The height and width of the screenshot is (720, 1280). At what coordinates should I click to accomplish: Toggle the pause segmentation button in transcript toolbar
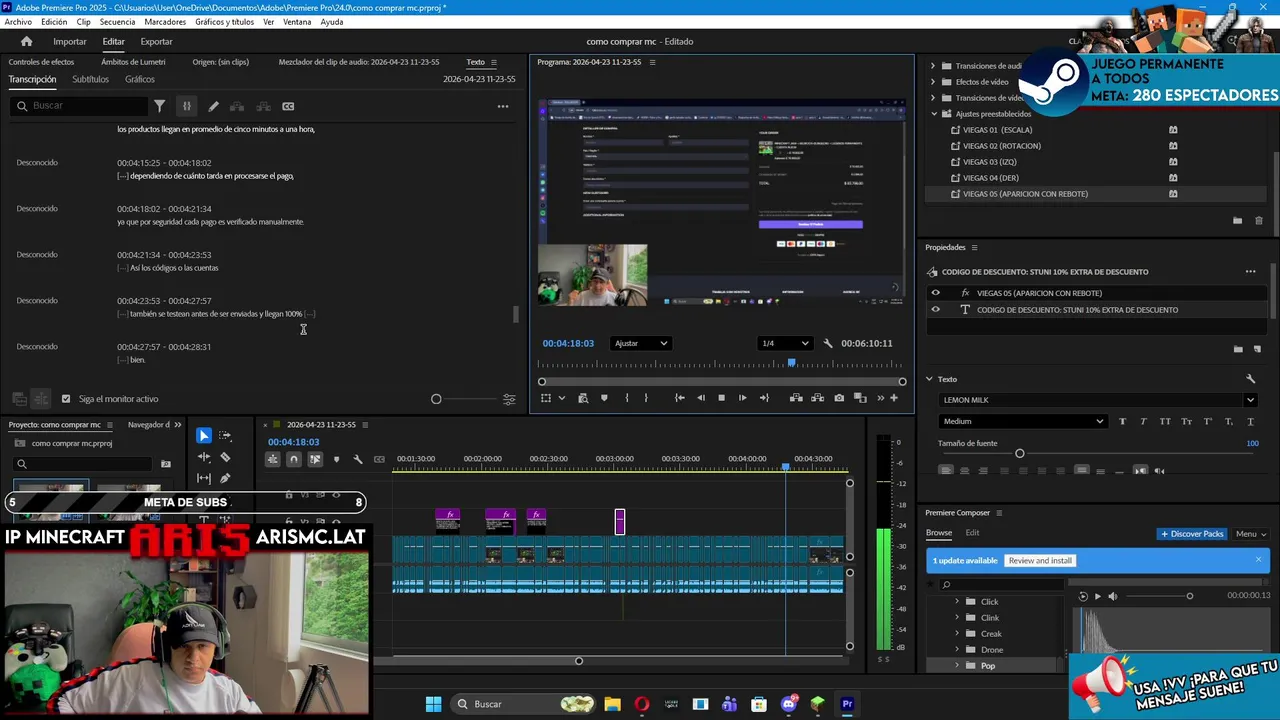[186, 106]
